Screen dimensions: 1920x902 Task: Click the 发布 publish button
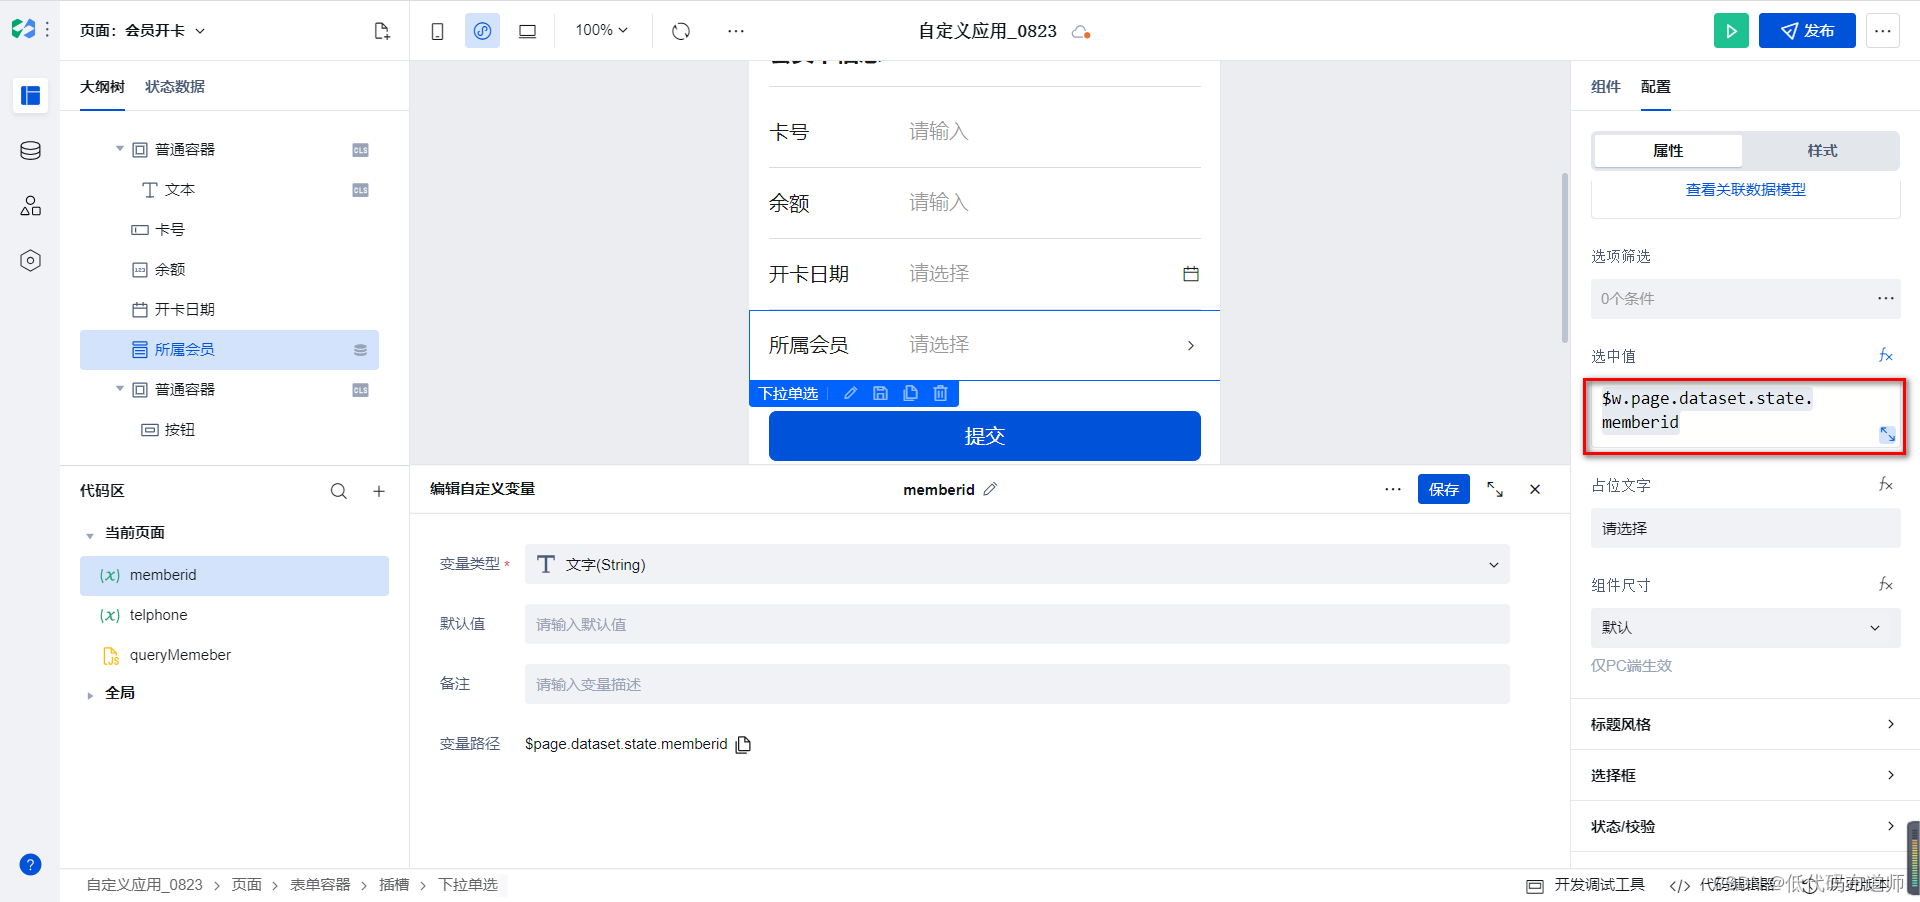(x=1807, y=31)
